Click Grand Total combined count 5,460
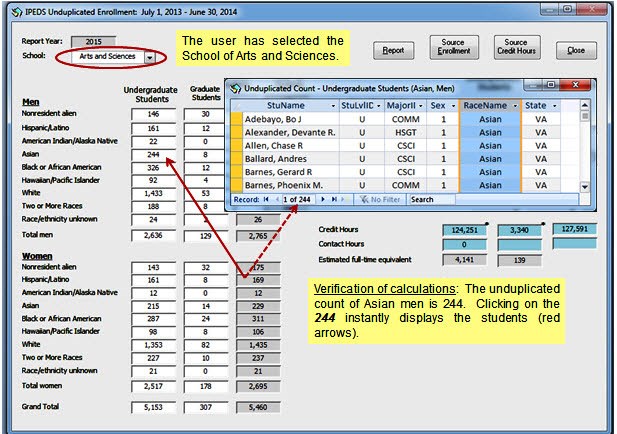Viewport: 617px width, 434px height. point(258,407)
